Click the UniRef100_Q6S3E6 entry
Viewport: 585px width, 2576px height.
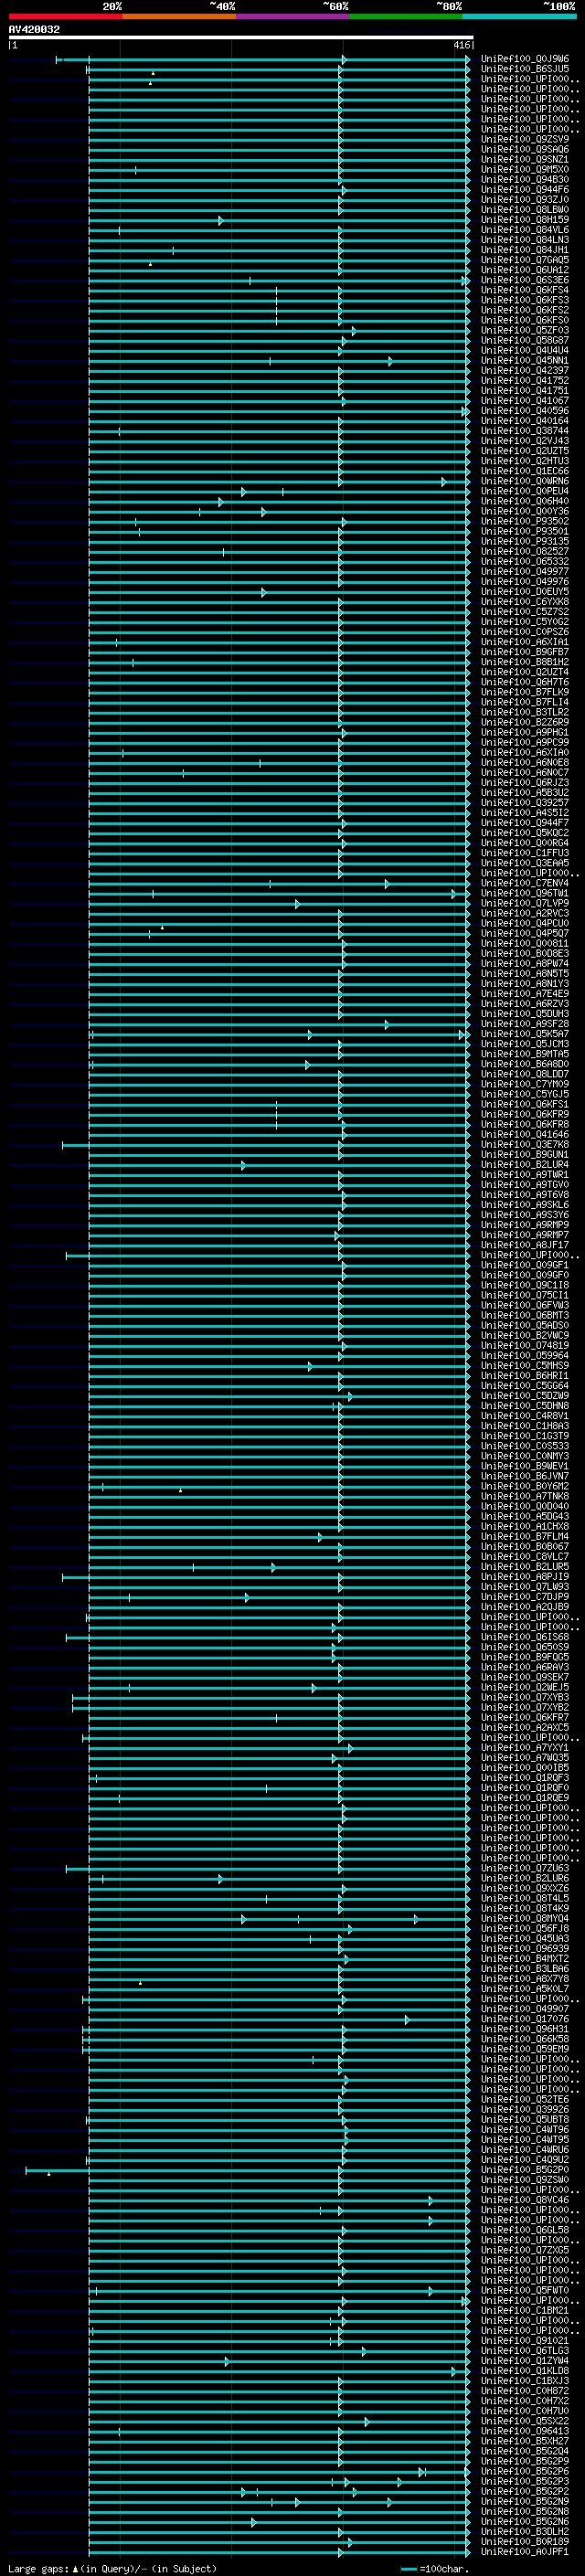[524, 280]
